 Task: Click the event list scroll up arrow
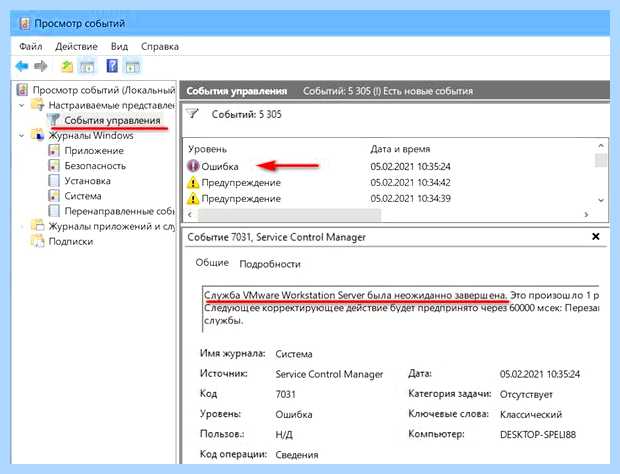pyautogui.click(x=601, y=145)
